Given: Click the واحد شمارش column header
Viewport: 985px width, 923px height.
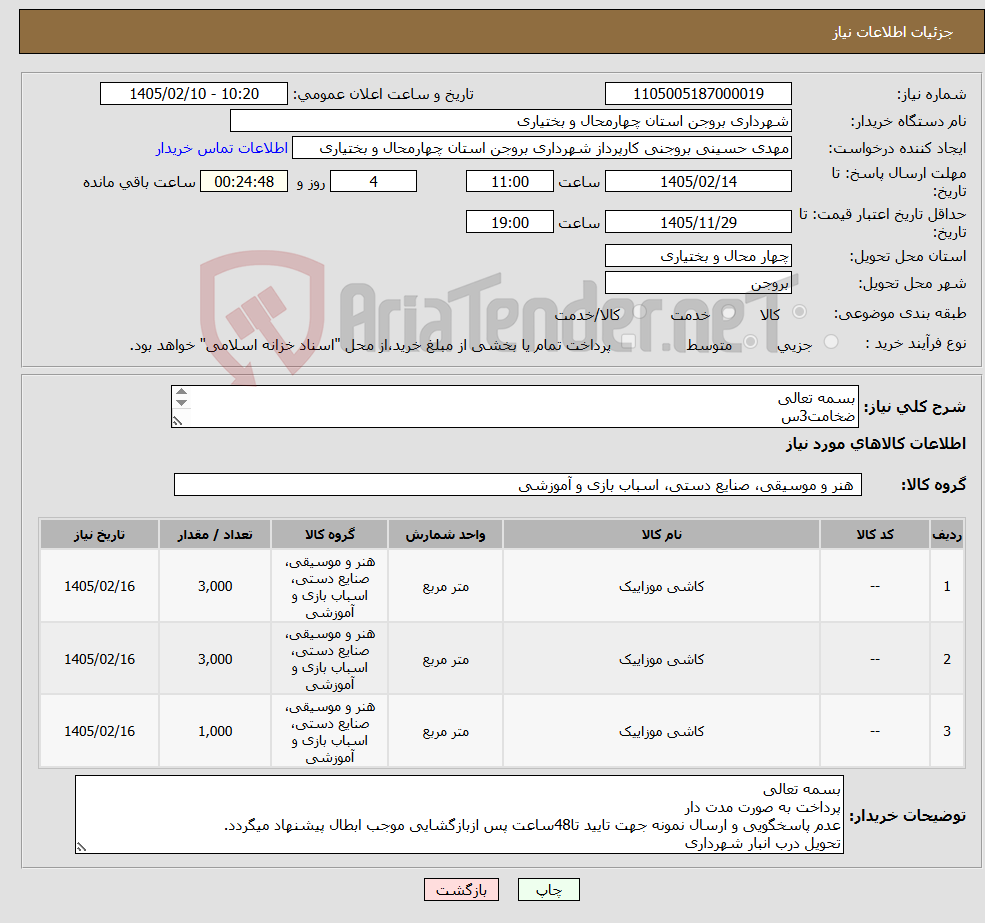Looking at the screenshot, I should (445, 534).
